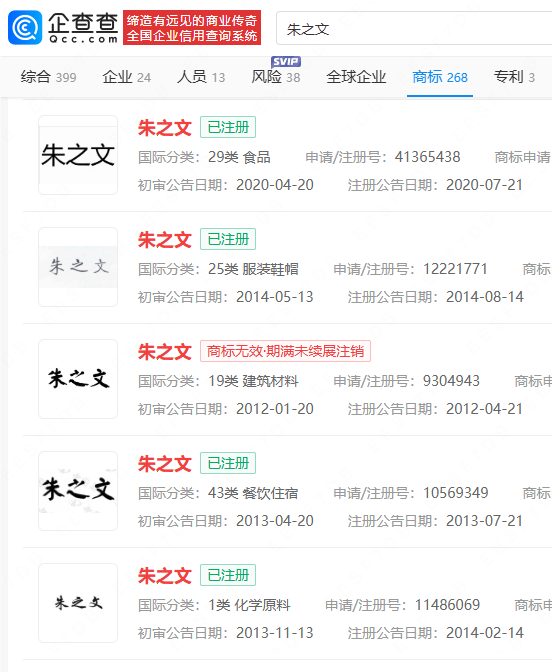Click 已注册 tag on 11486069 trademark
The width and height of the screenshot is (552, 672).
click(x=228, y=575)
